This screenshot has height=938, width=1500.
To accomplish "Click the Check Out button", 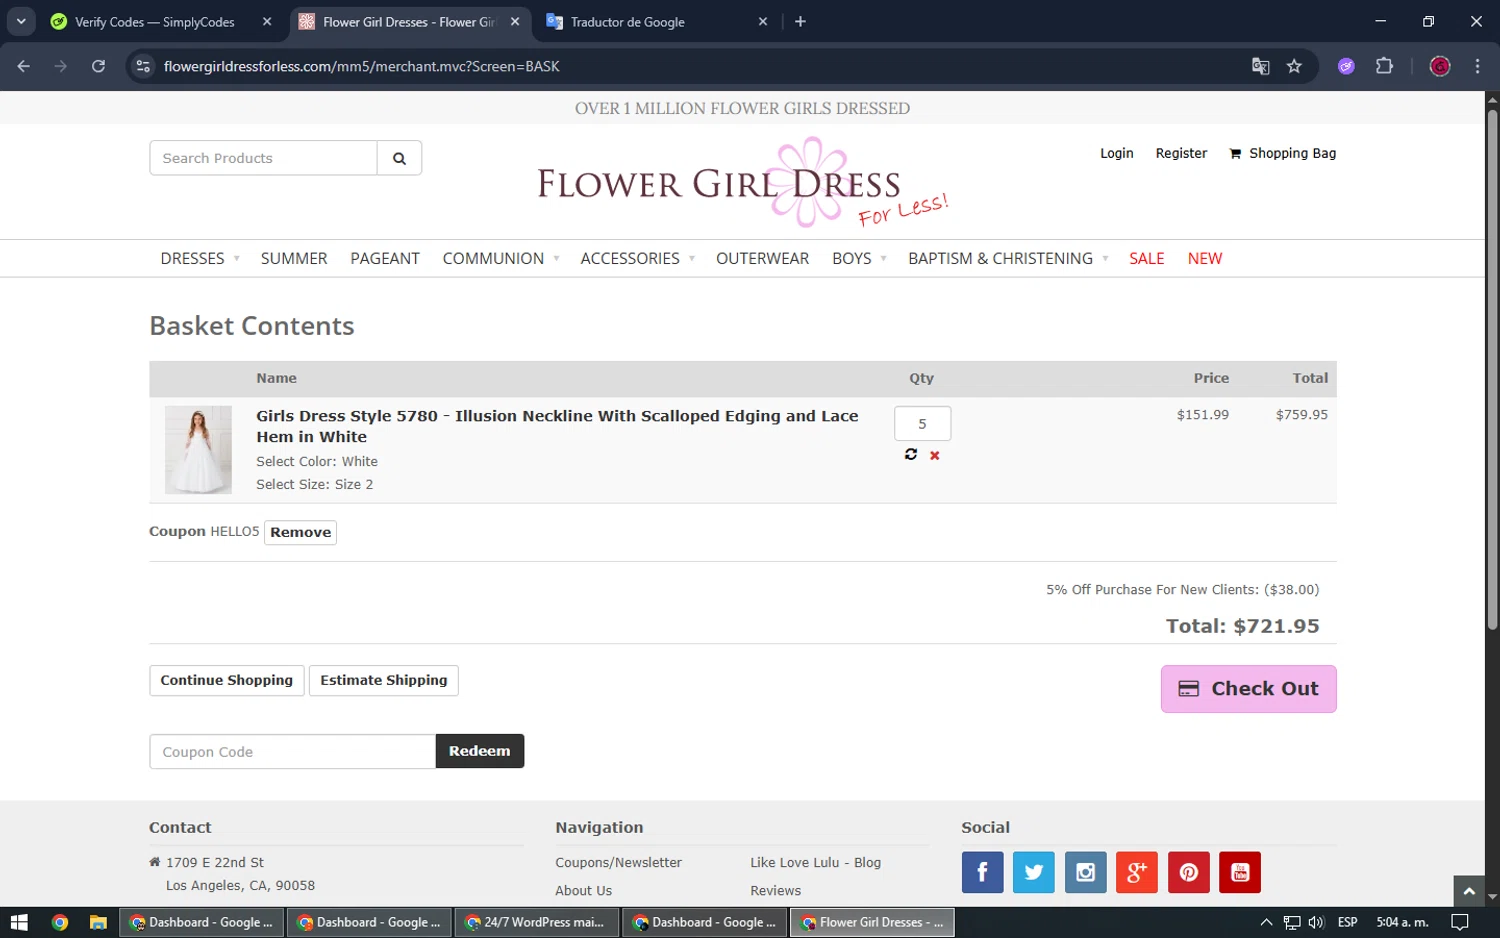I will point(1248,689).
